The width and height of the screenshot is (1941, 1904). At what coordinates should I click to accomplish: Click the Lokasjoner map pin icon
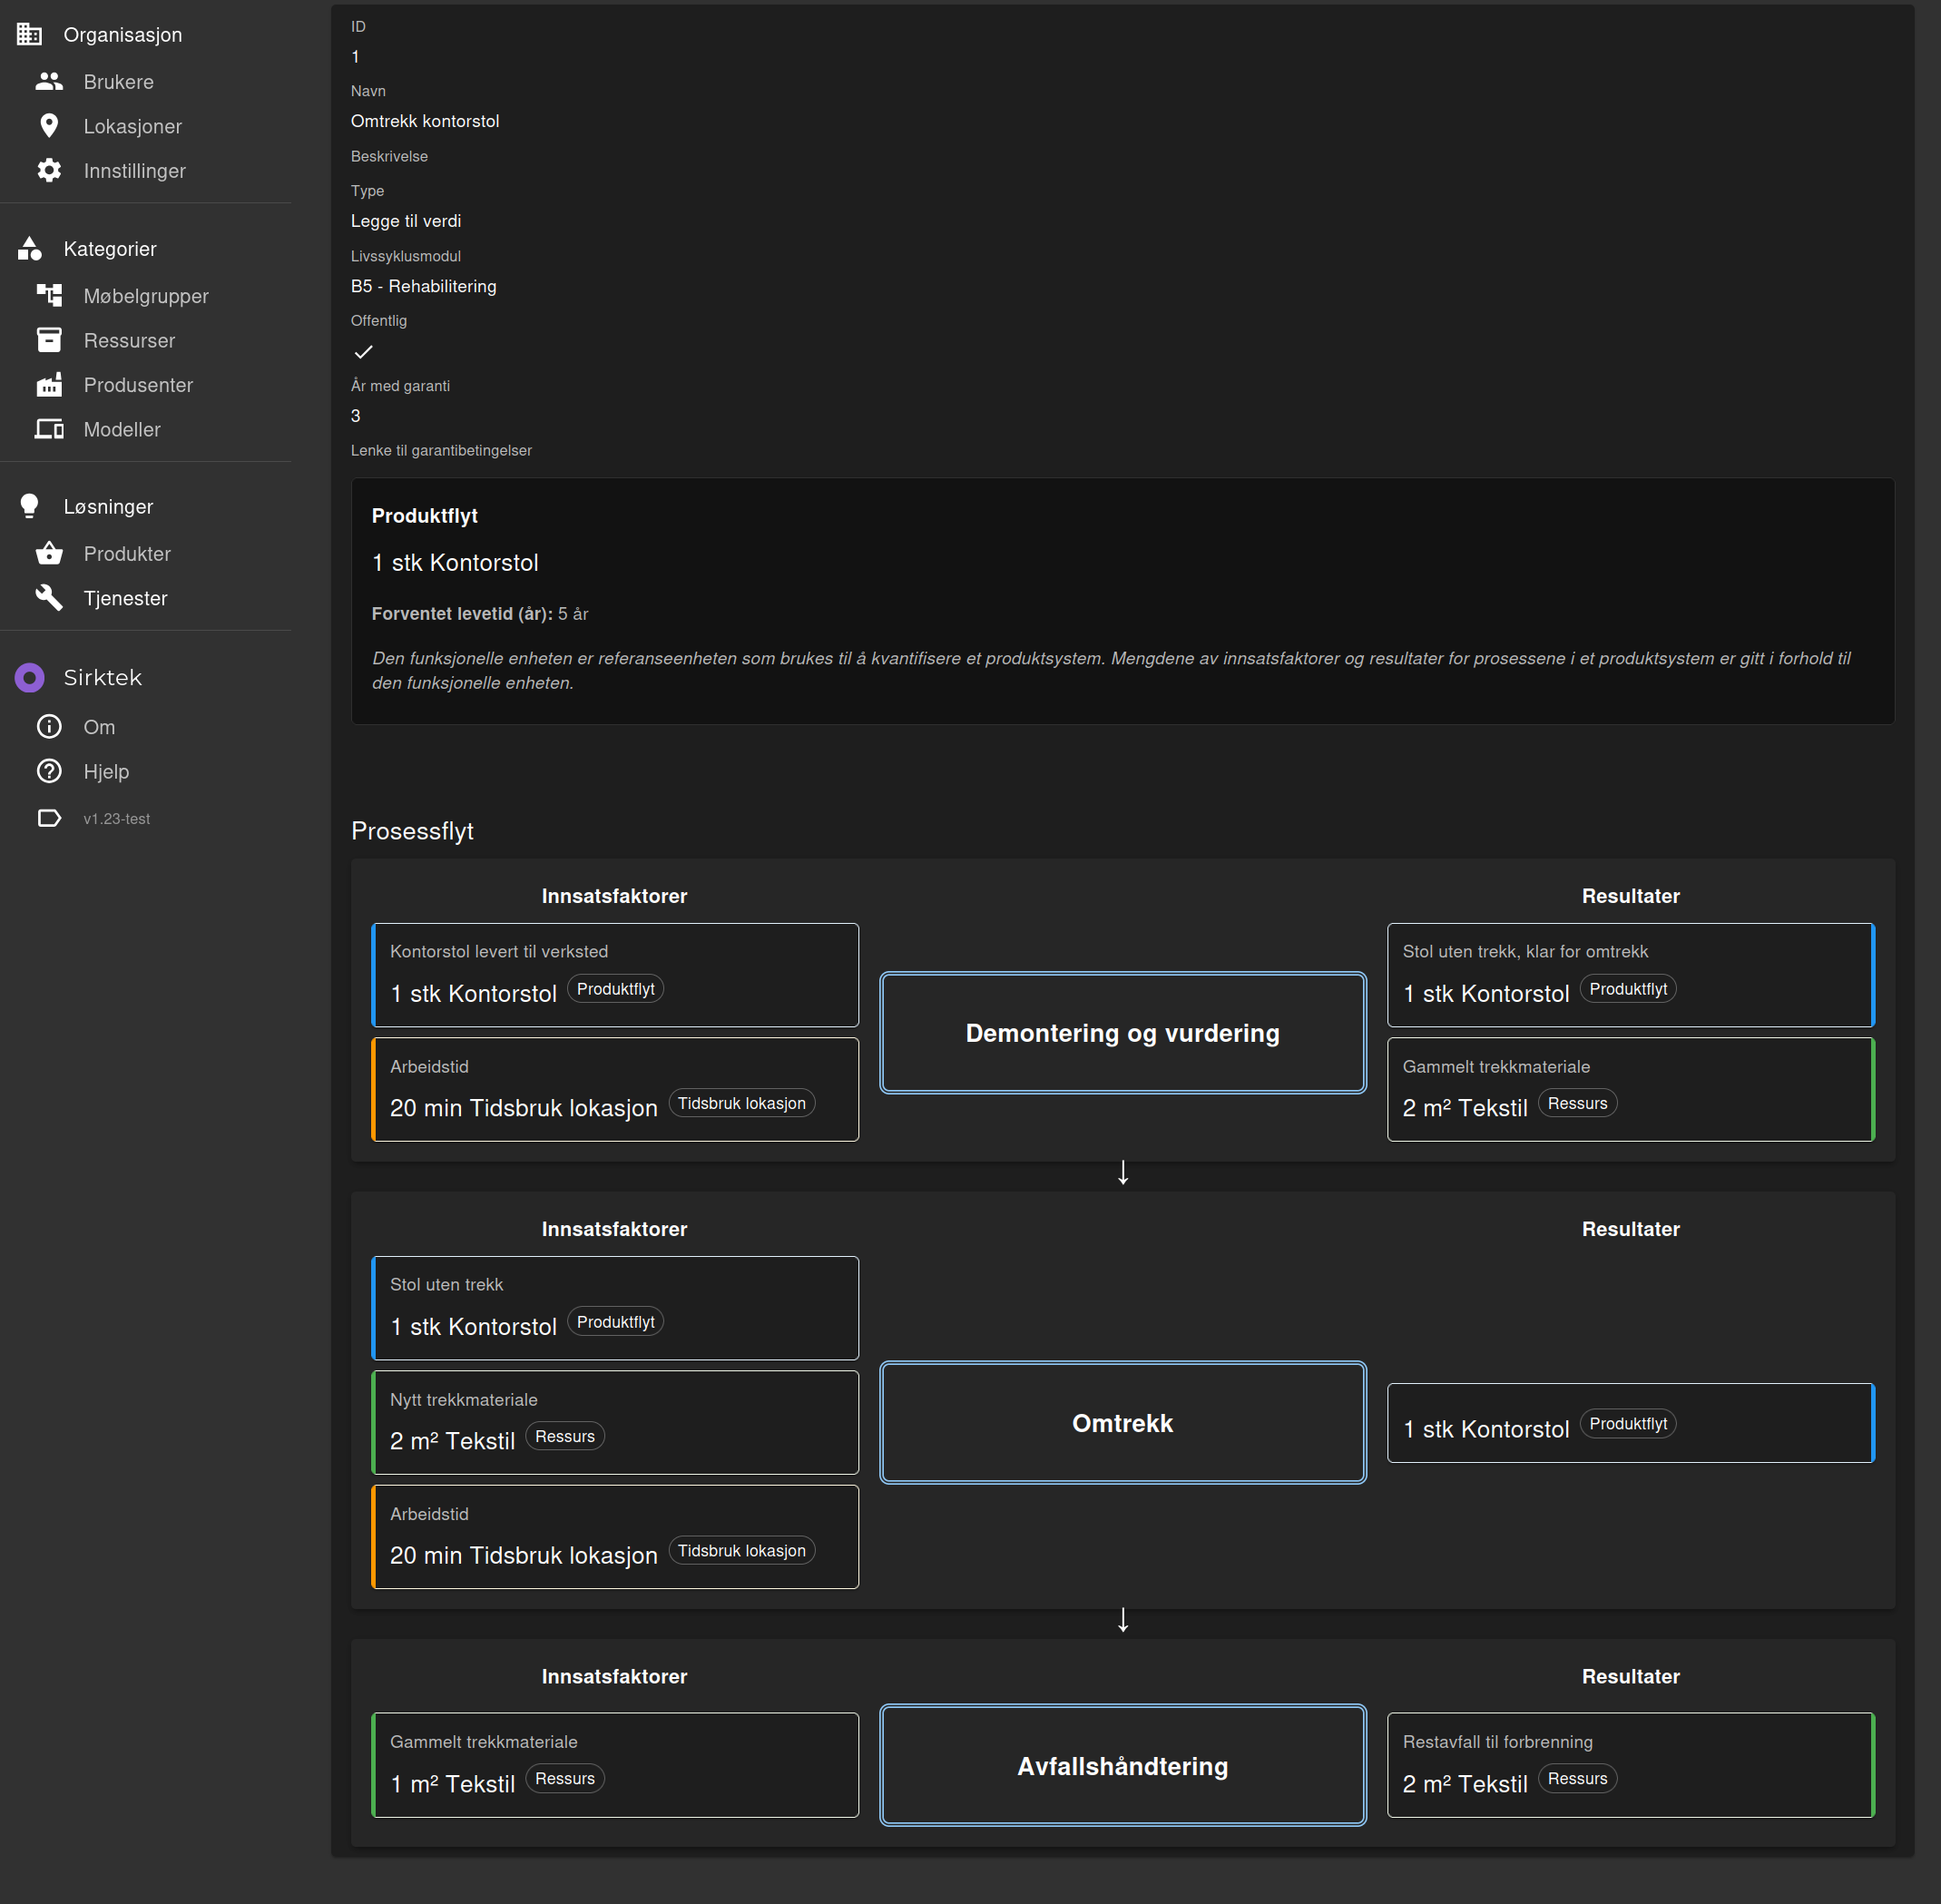coord(49,126)
